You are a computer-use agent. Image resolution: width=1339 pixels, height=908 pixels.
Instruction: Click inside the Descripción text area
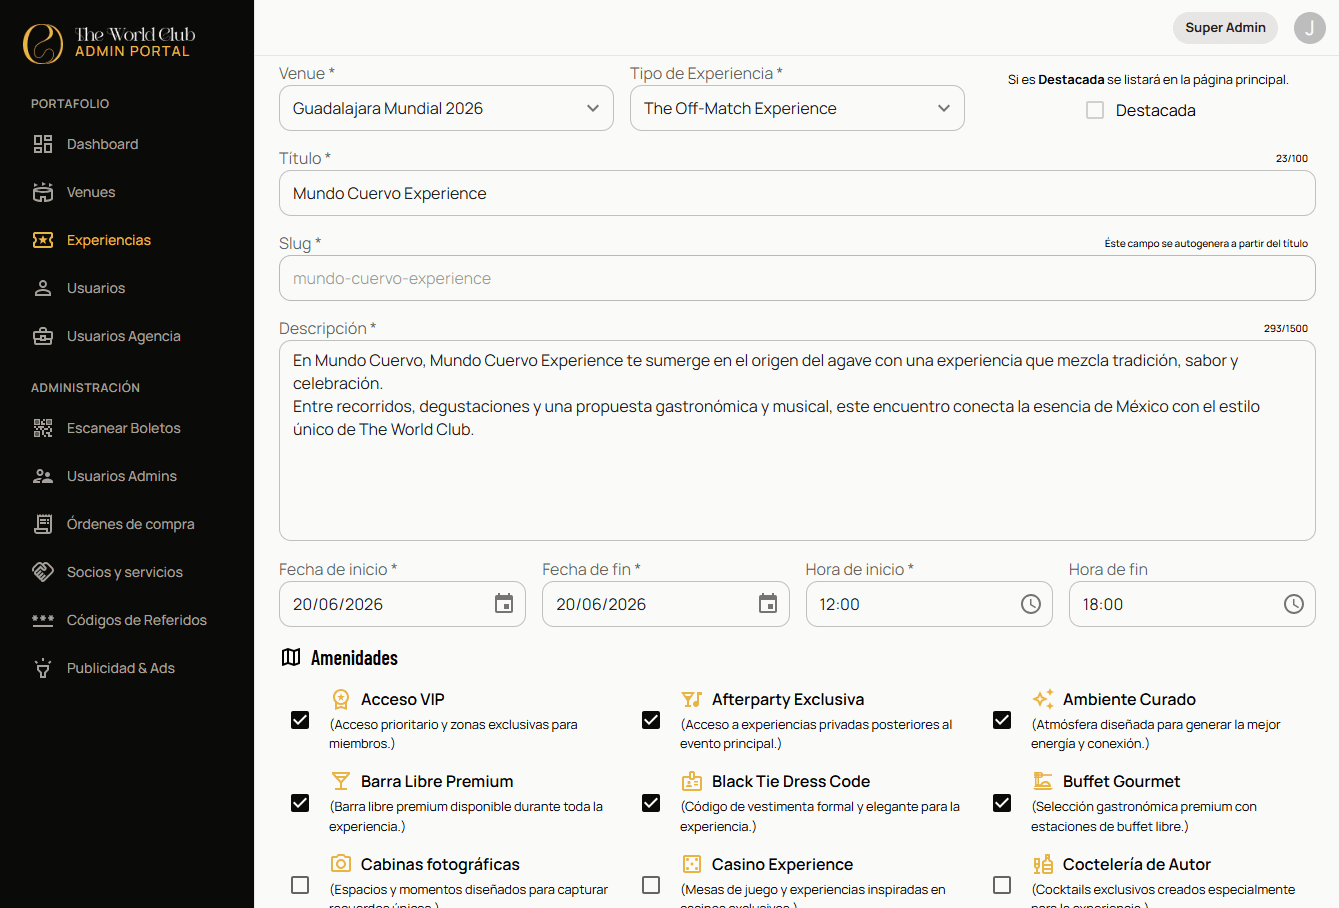click(797, 441)
